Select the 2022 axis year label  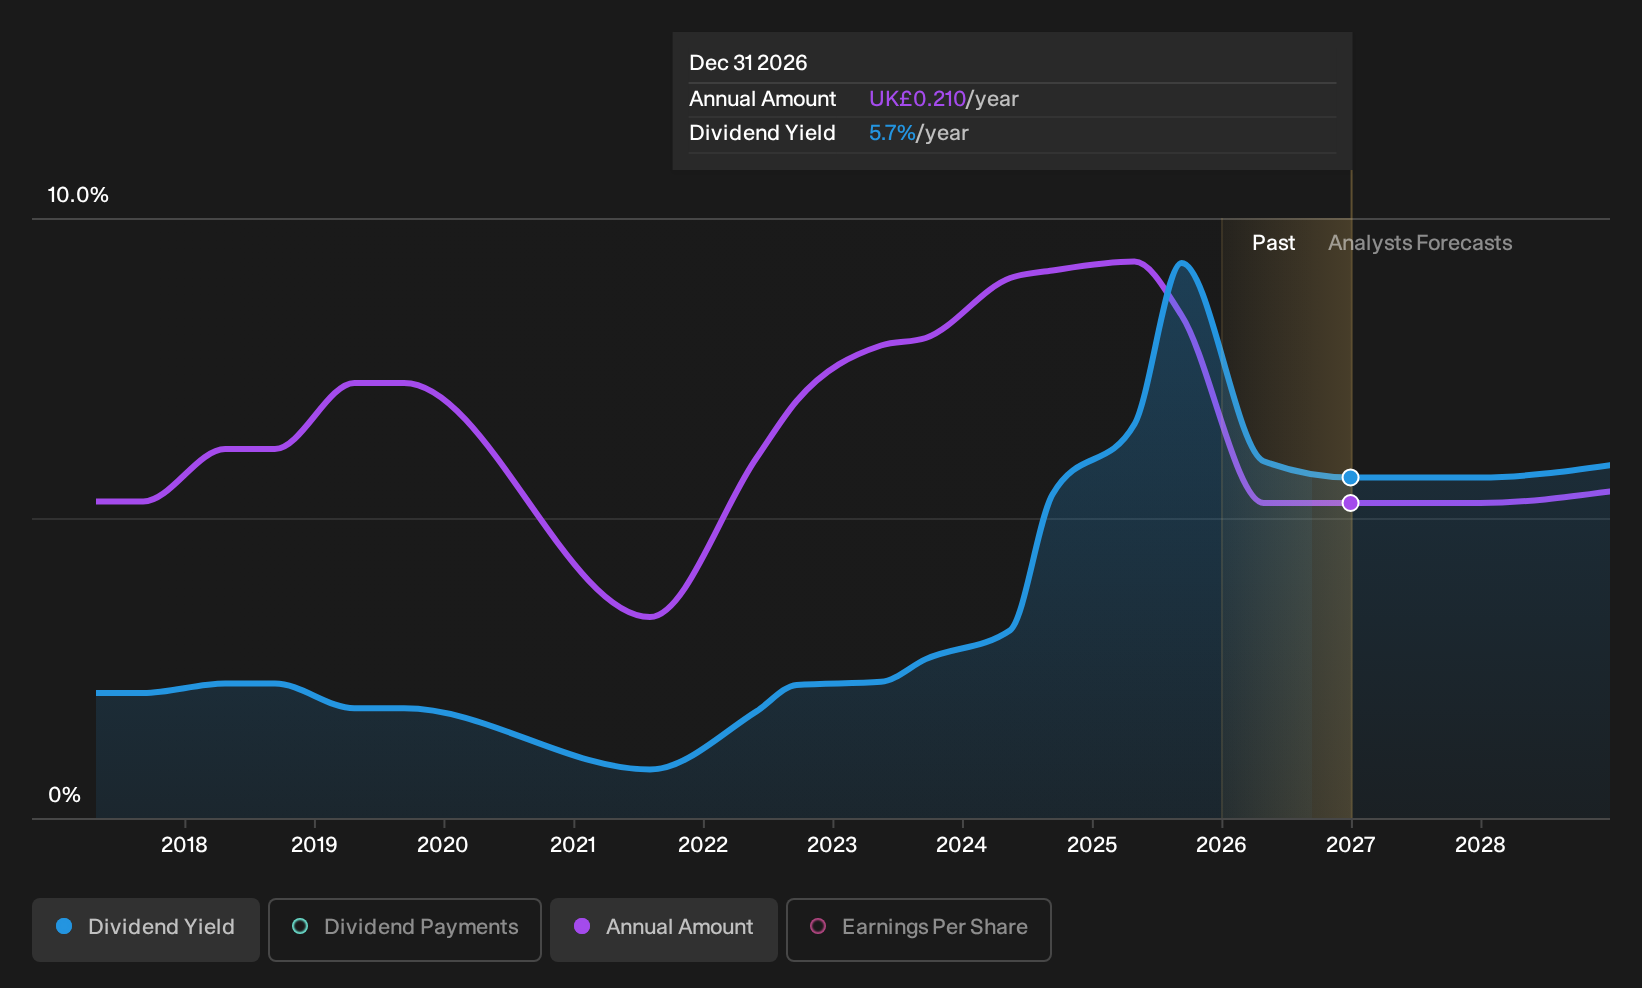coord(703,845)
